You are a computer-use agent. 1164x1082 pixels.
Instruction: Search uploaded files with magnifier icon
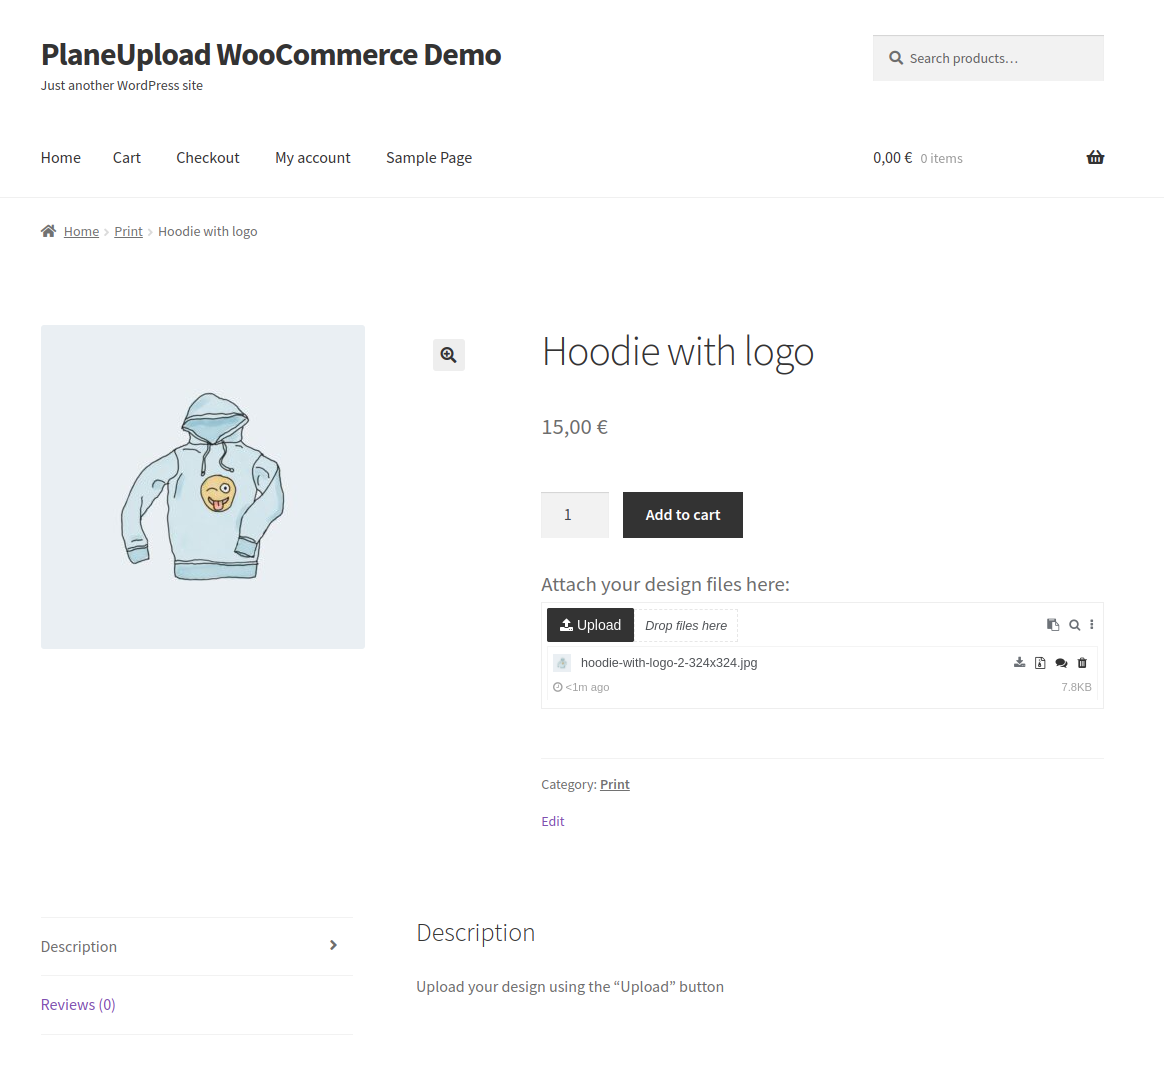point(1074,625)
